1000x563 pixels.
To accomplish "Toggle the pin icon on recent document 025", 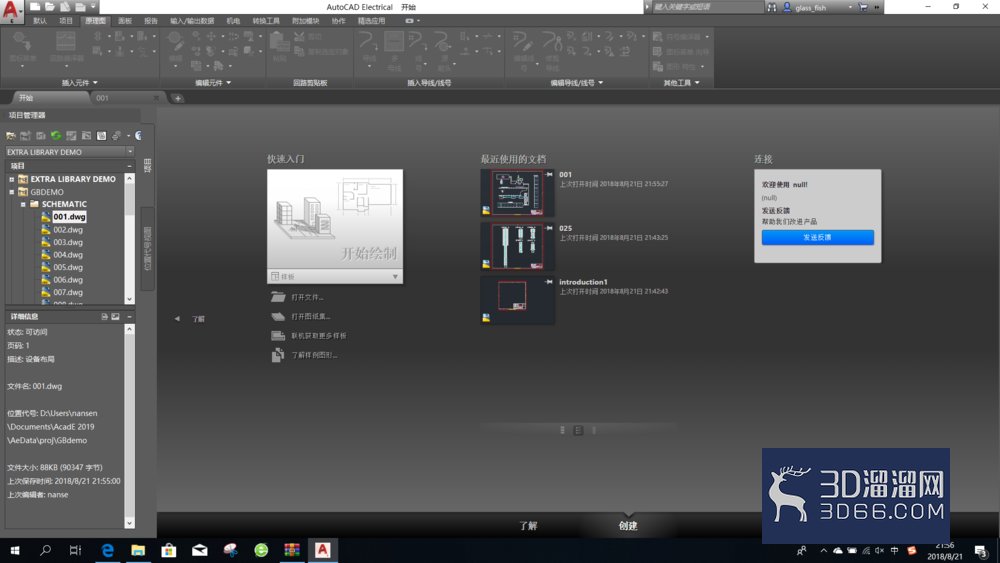I will coord(548,228).
